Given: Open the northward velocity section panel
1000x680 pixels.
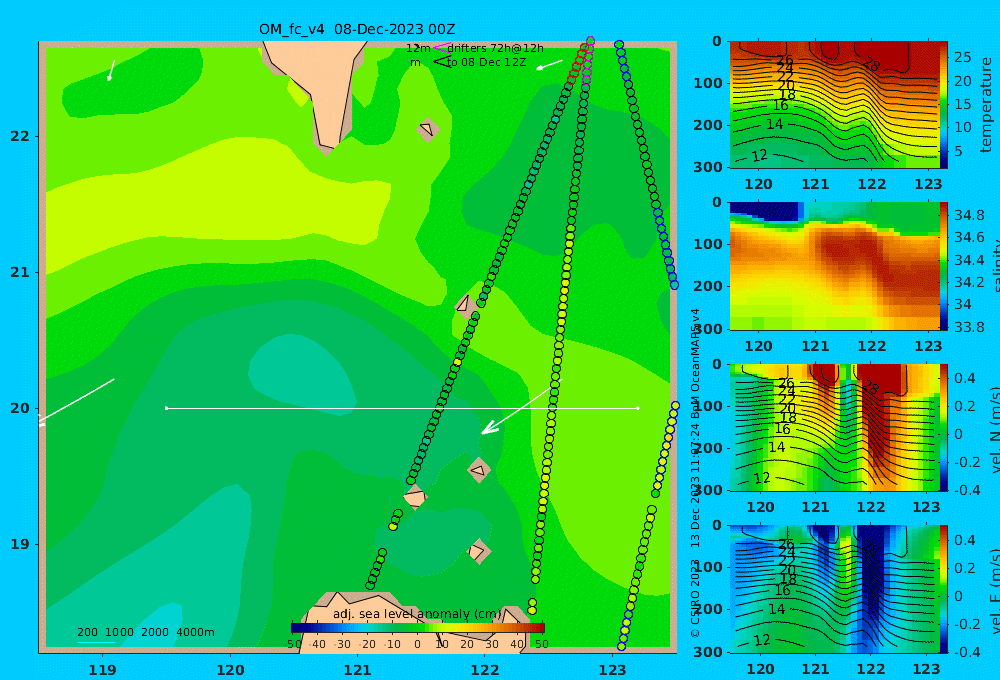Looking at the screenshot, I should pos(834,427).
